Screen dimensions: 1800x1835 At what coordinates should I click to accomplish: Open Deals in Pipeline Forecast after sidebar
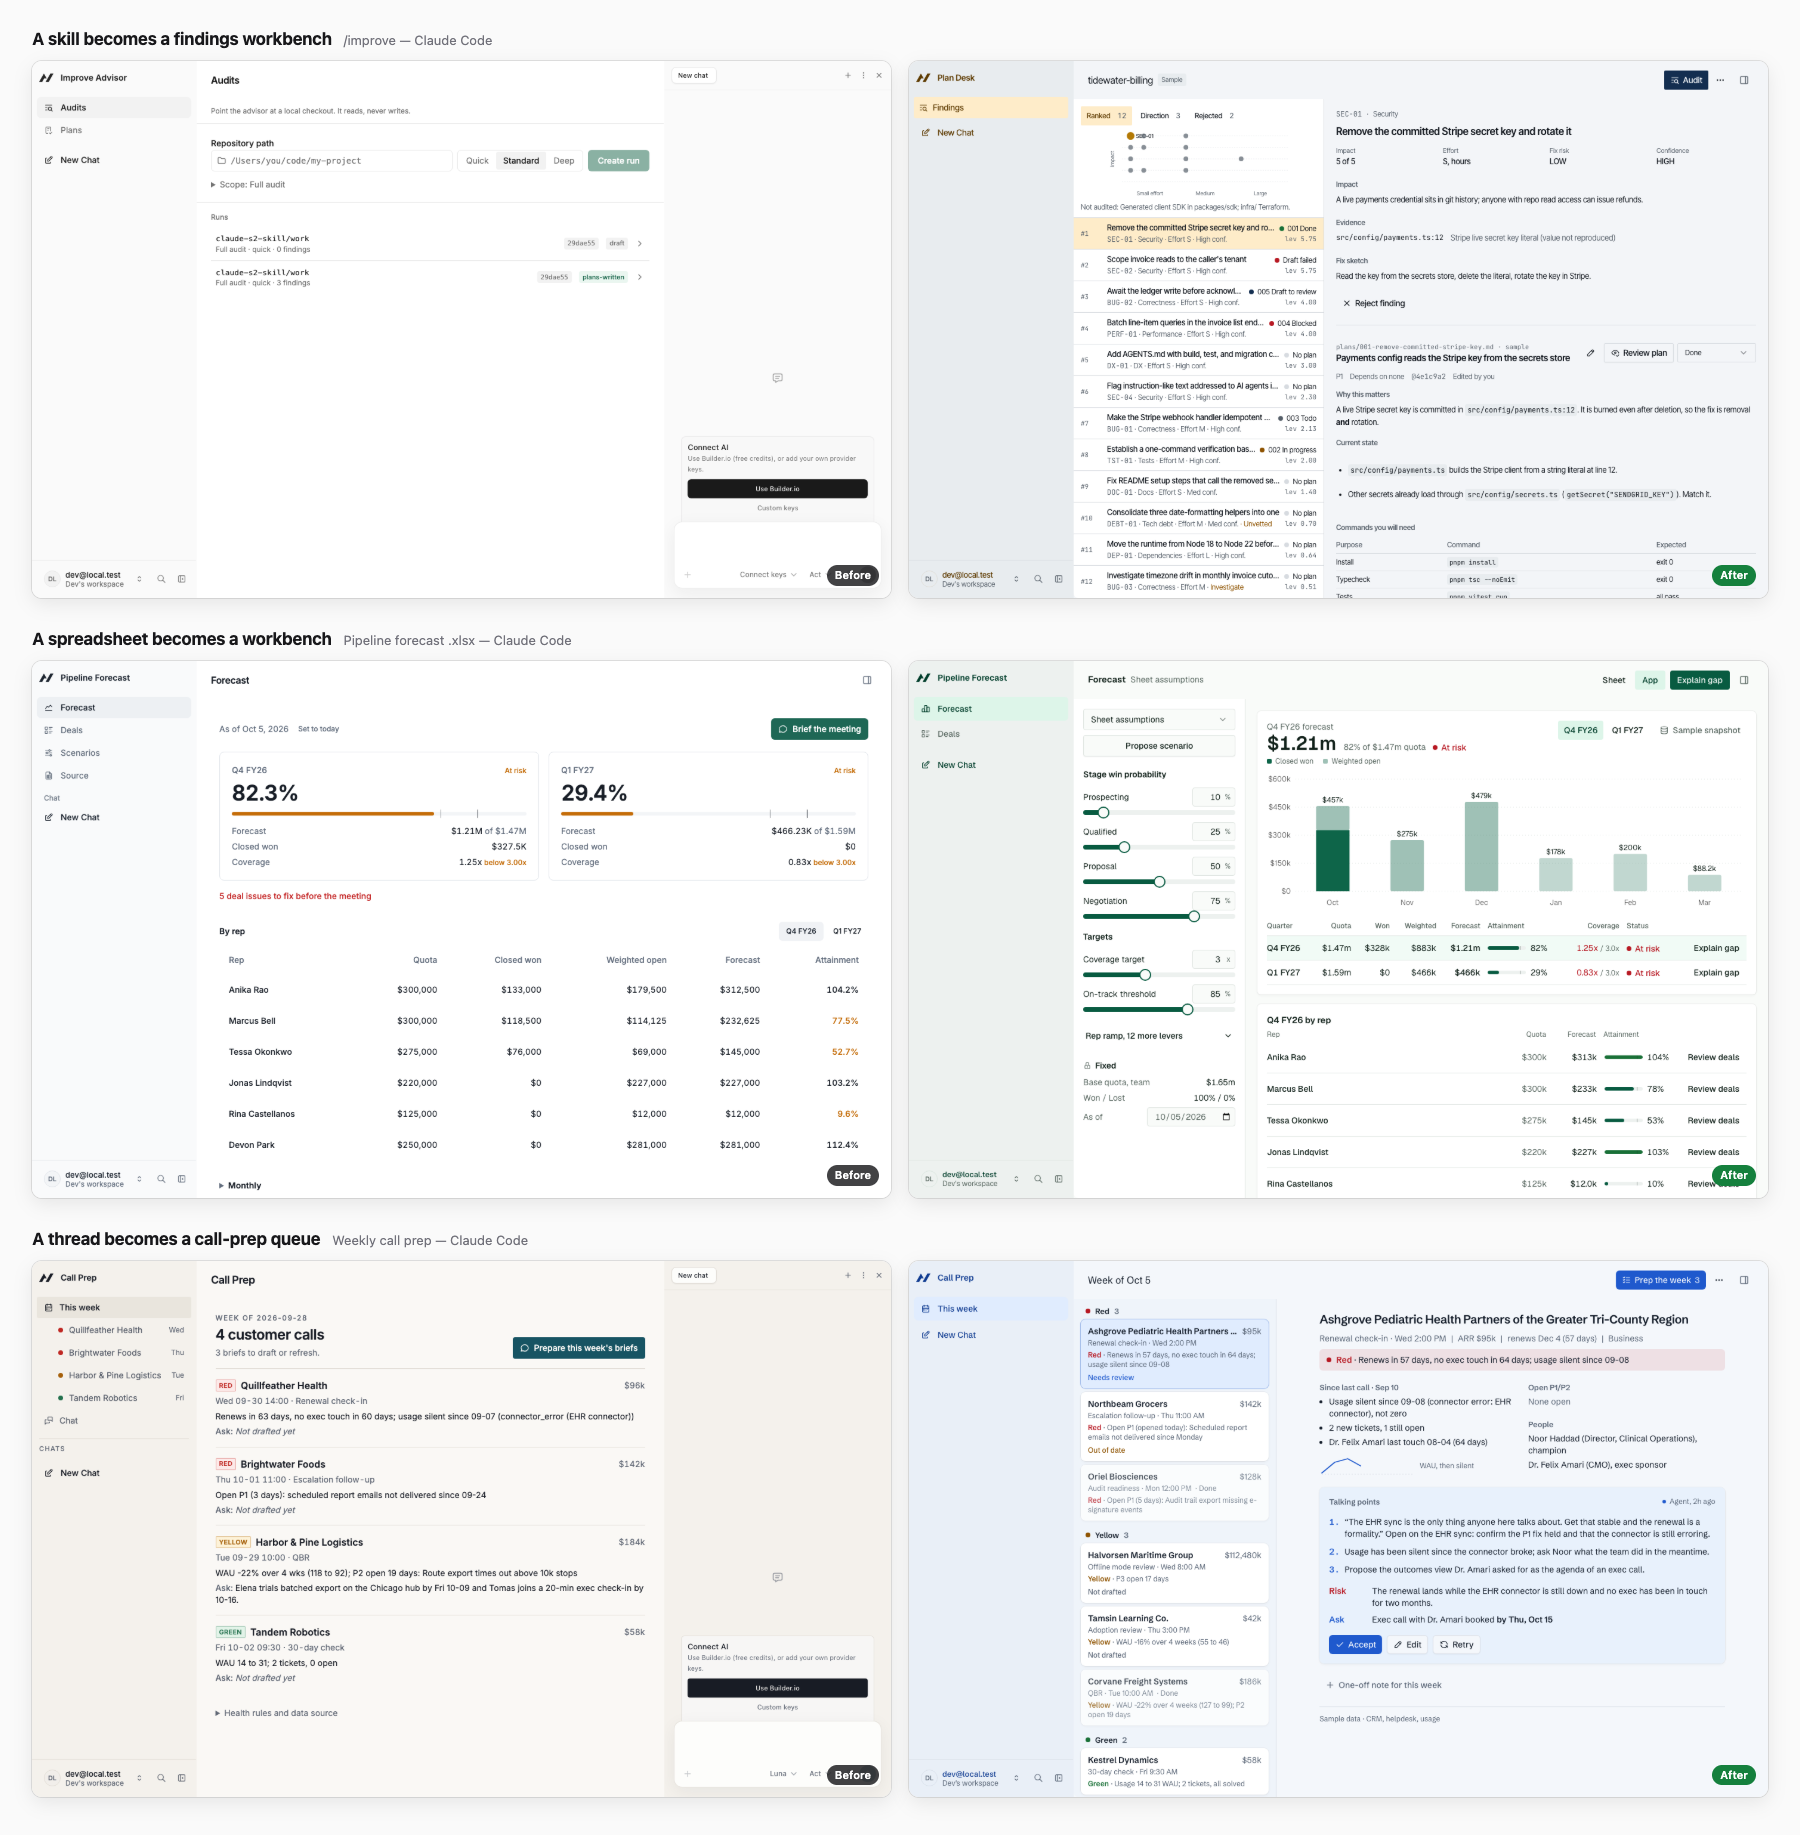coord(990,734)
